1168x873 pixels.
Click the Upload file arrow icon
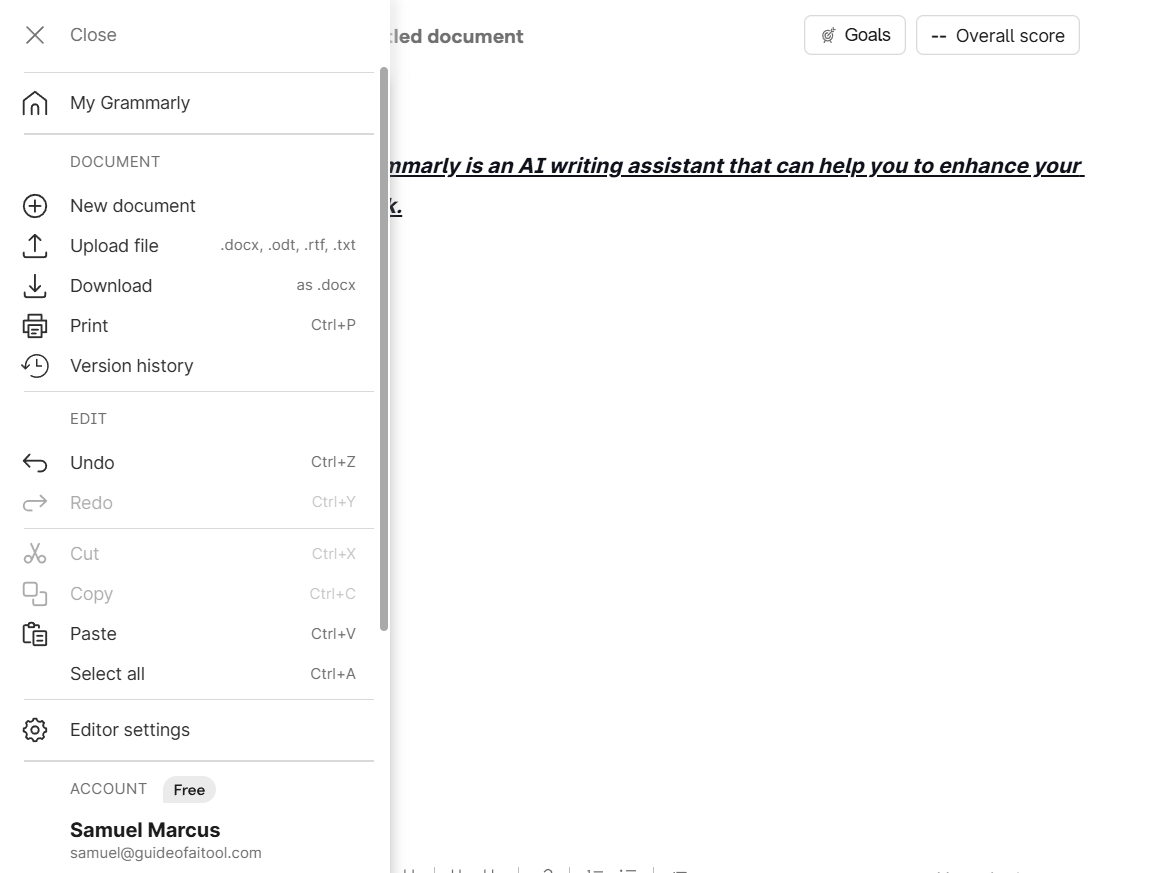point(35,246)
